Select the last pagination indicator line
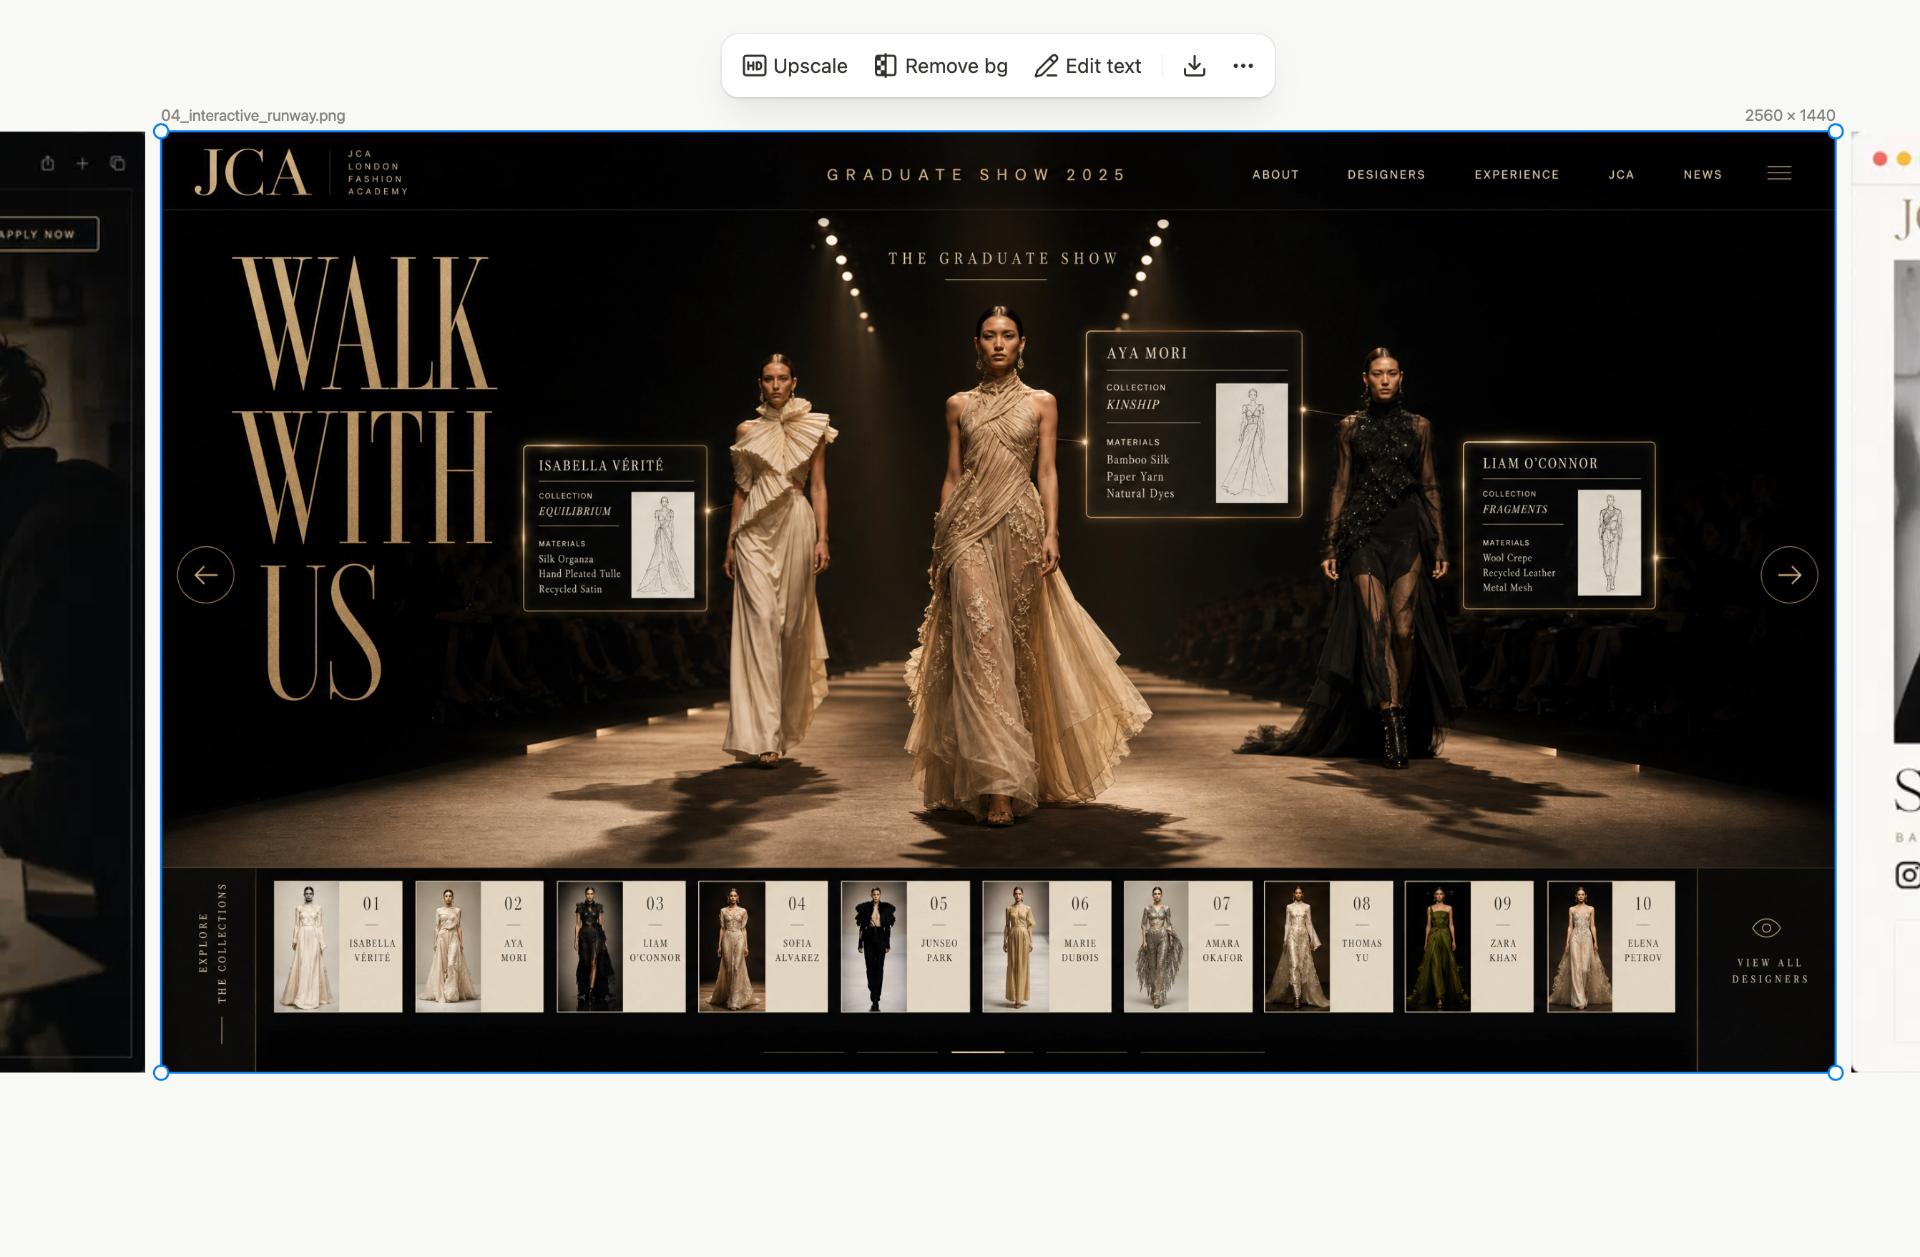This screenshot has height=1257, width=1920. point(1202,1052)
